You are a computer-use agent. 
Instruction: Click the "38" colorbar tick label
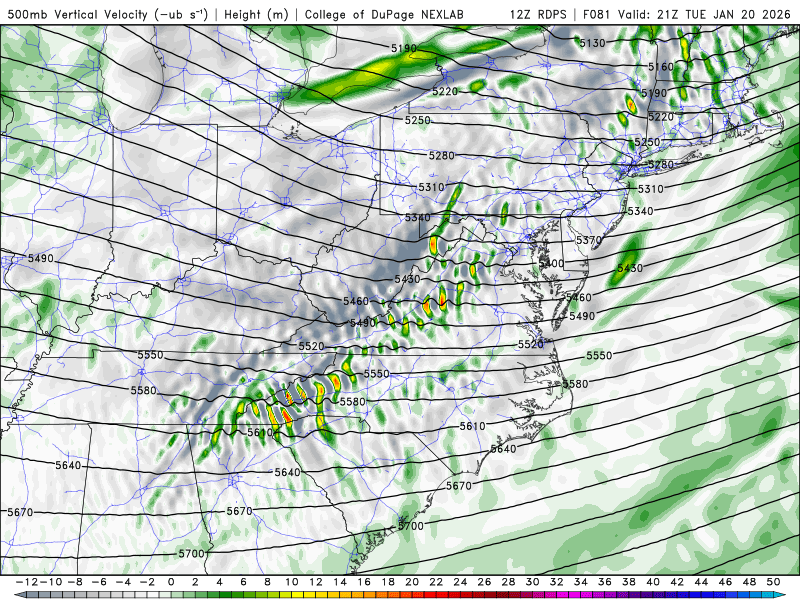[x=629, y=582]
